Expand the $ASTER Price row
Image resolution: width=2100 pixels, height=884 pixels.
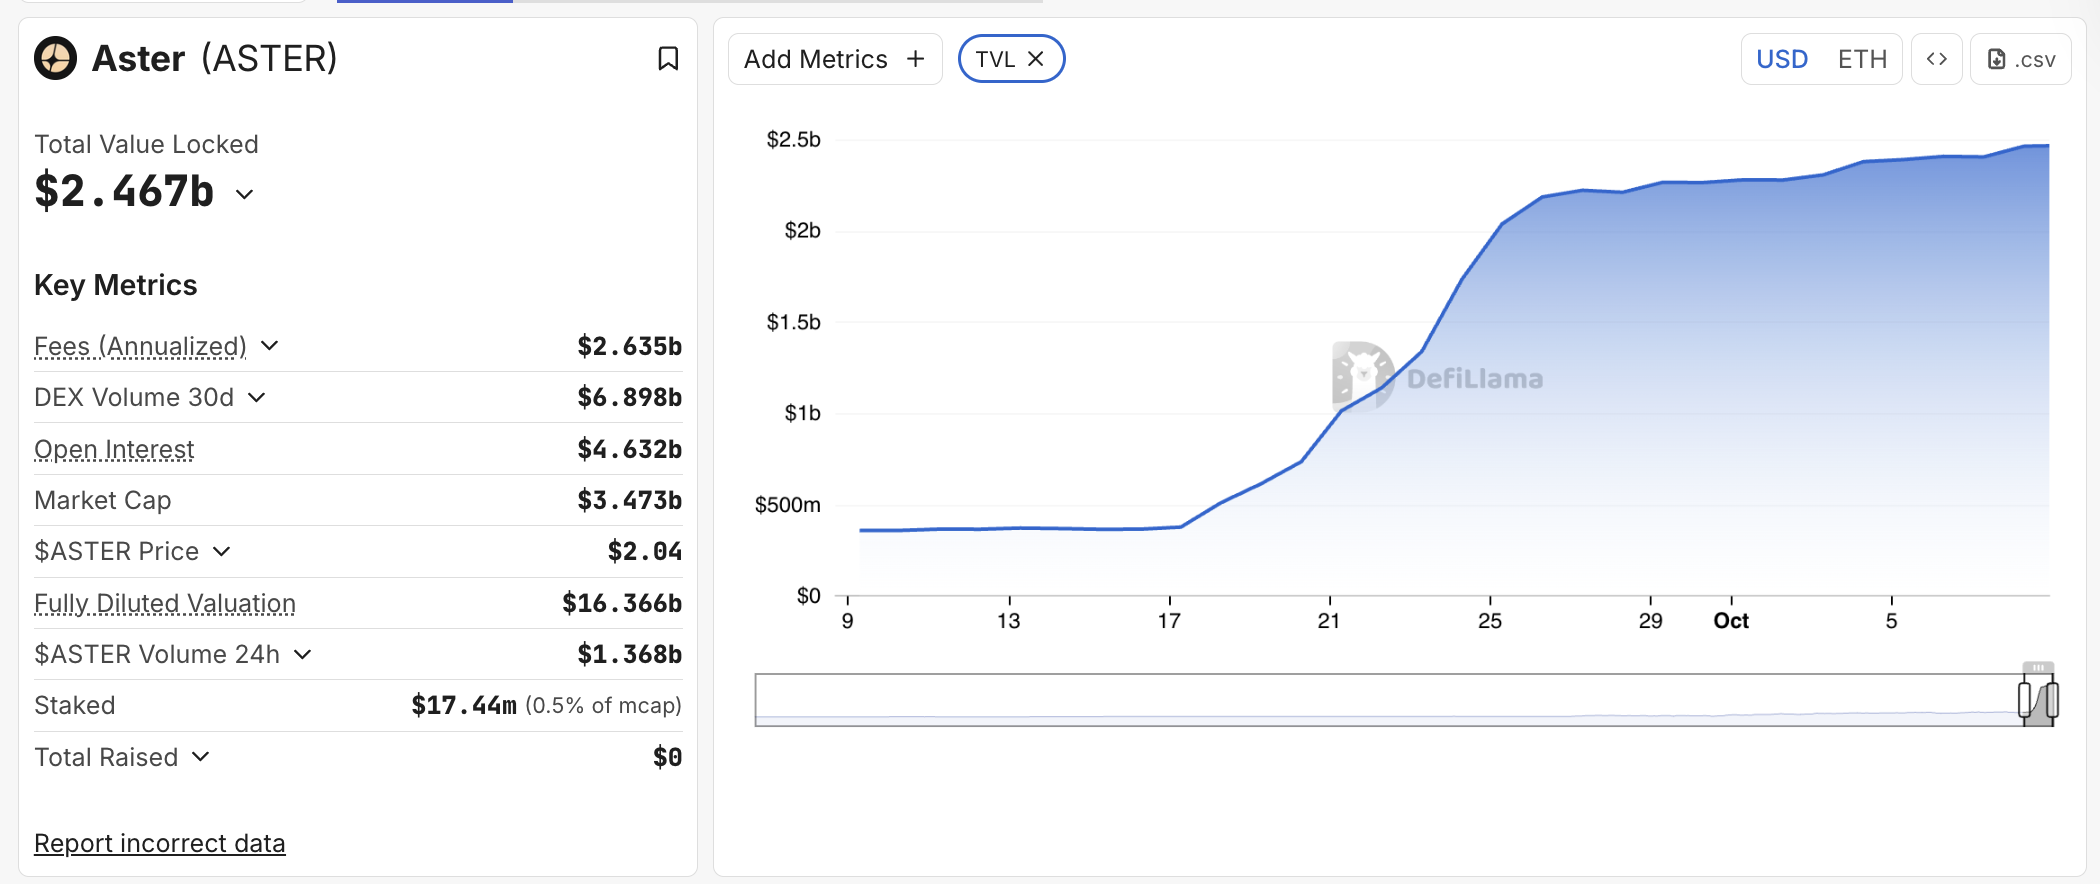(222, 552)
